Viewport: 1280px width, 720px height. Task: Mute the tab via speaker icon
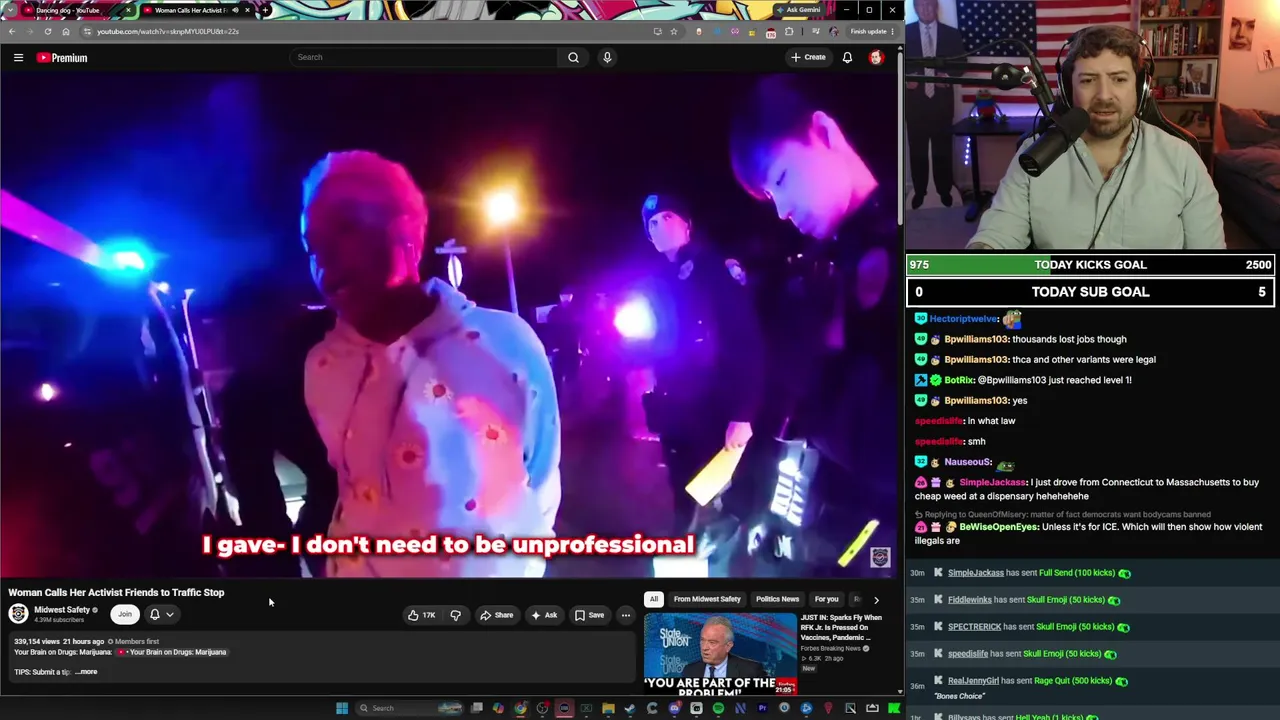pyautogui.click(x=235, y=10)
